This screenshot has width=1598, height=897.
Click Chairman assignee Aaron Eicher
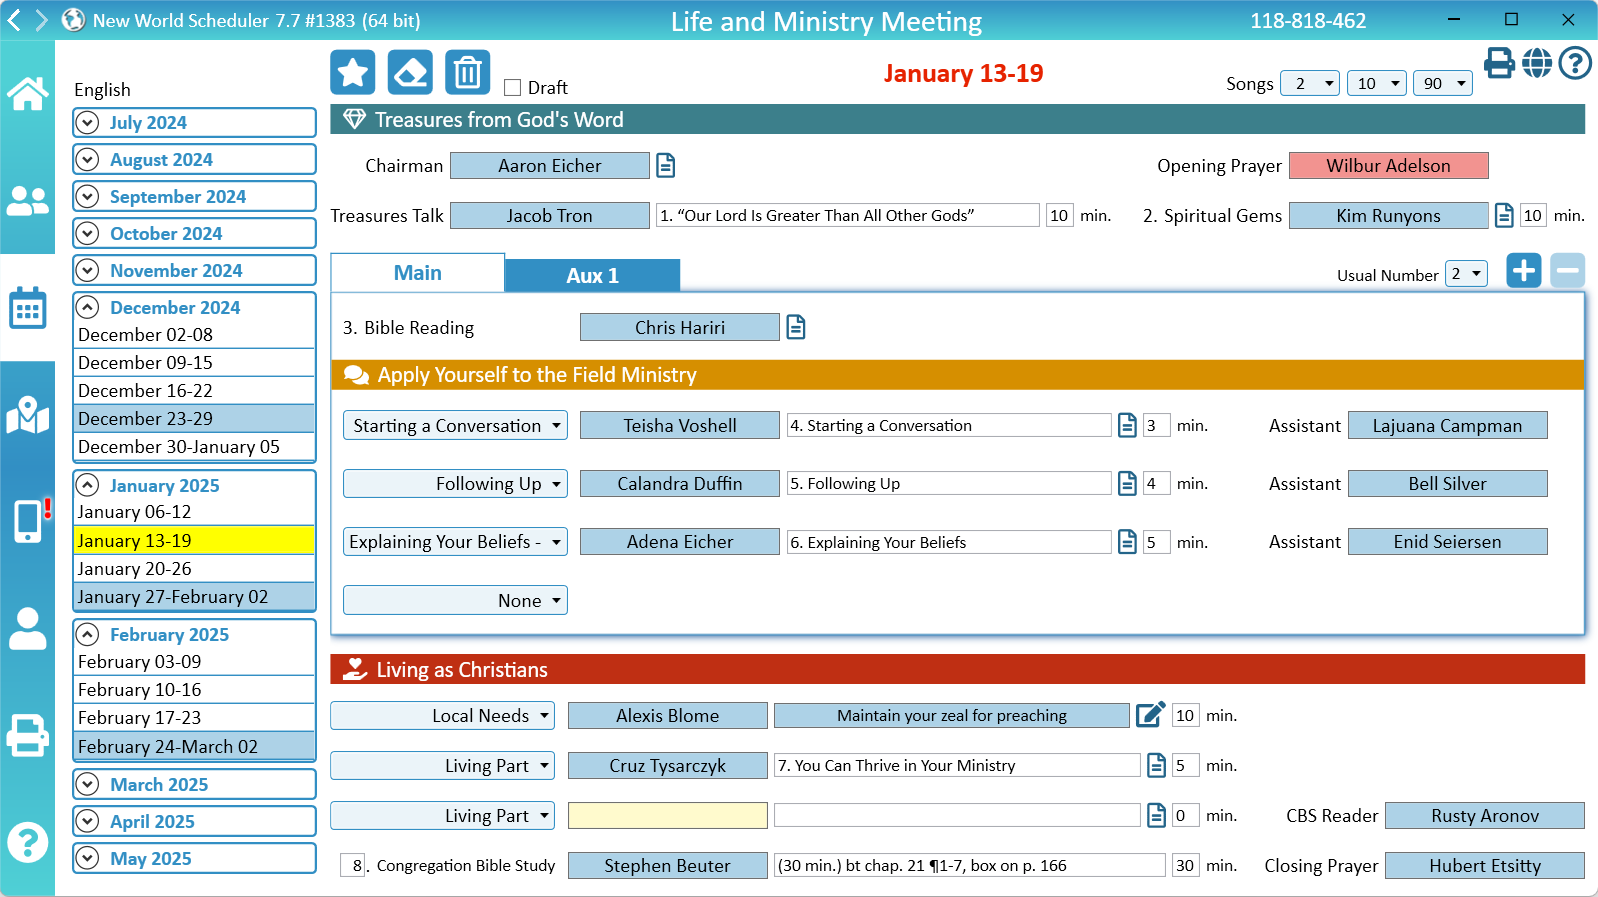coord(550,165)
